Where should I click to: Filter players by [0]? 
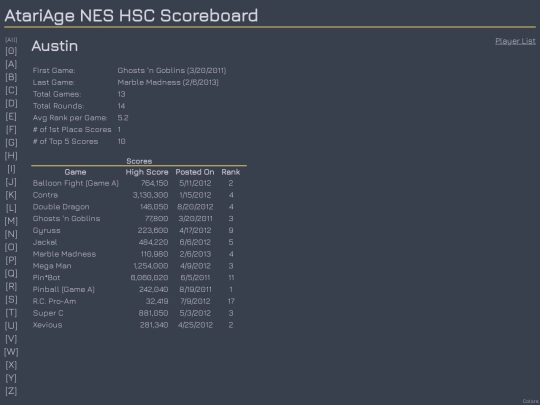tap(11, 51)
